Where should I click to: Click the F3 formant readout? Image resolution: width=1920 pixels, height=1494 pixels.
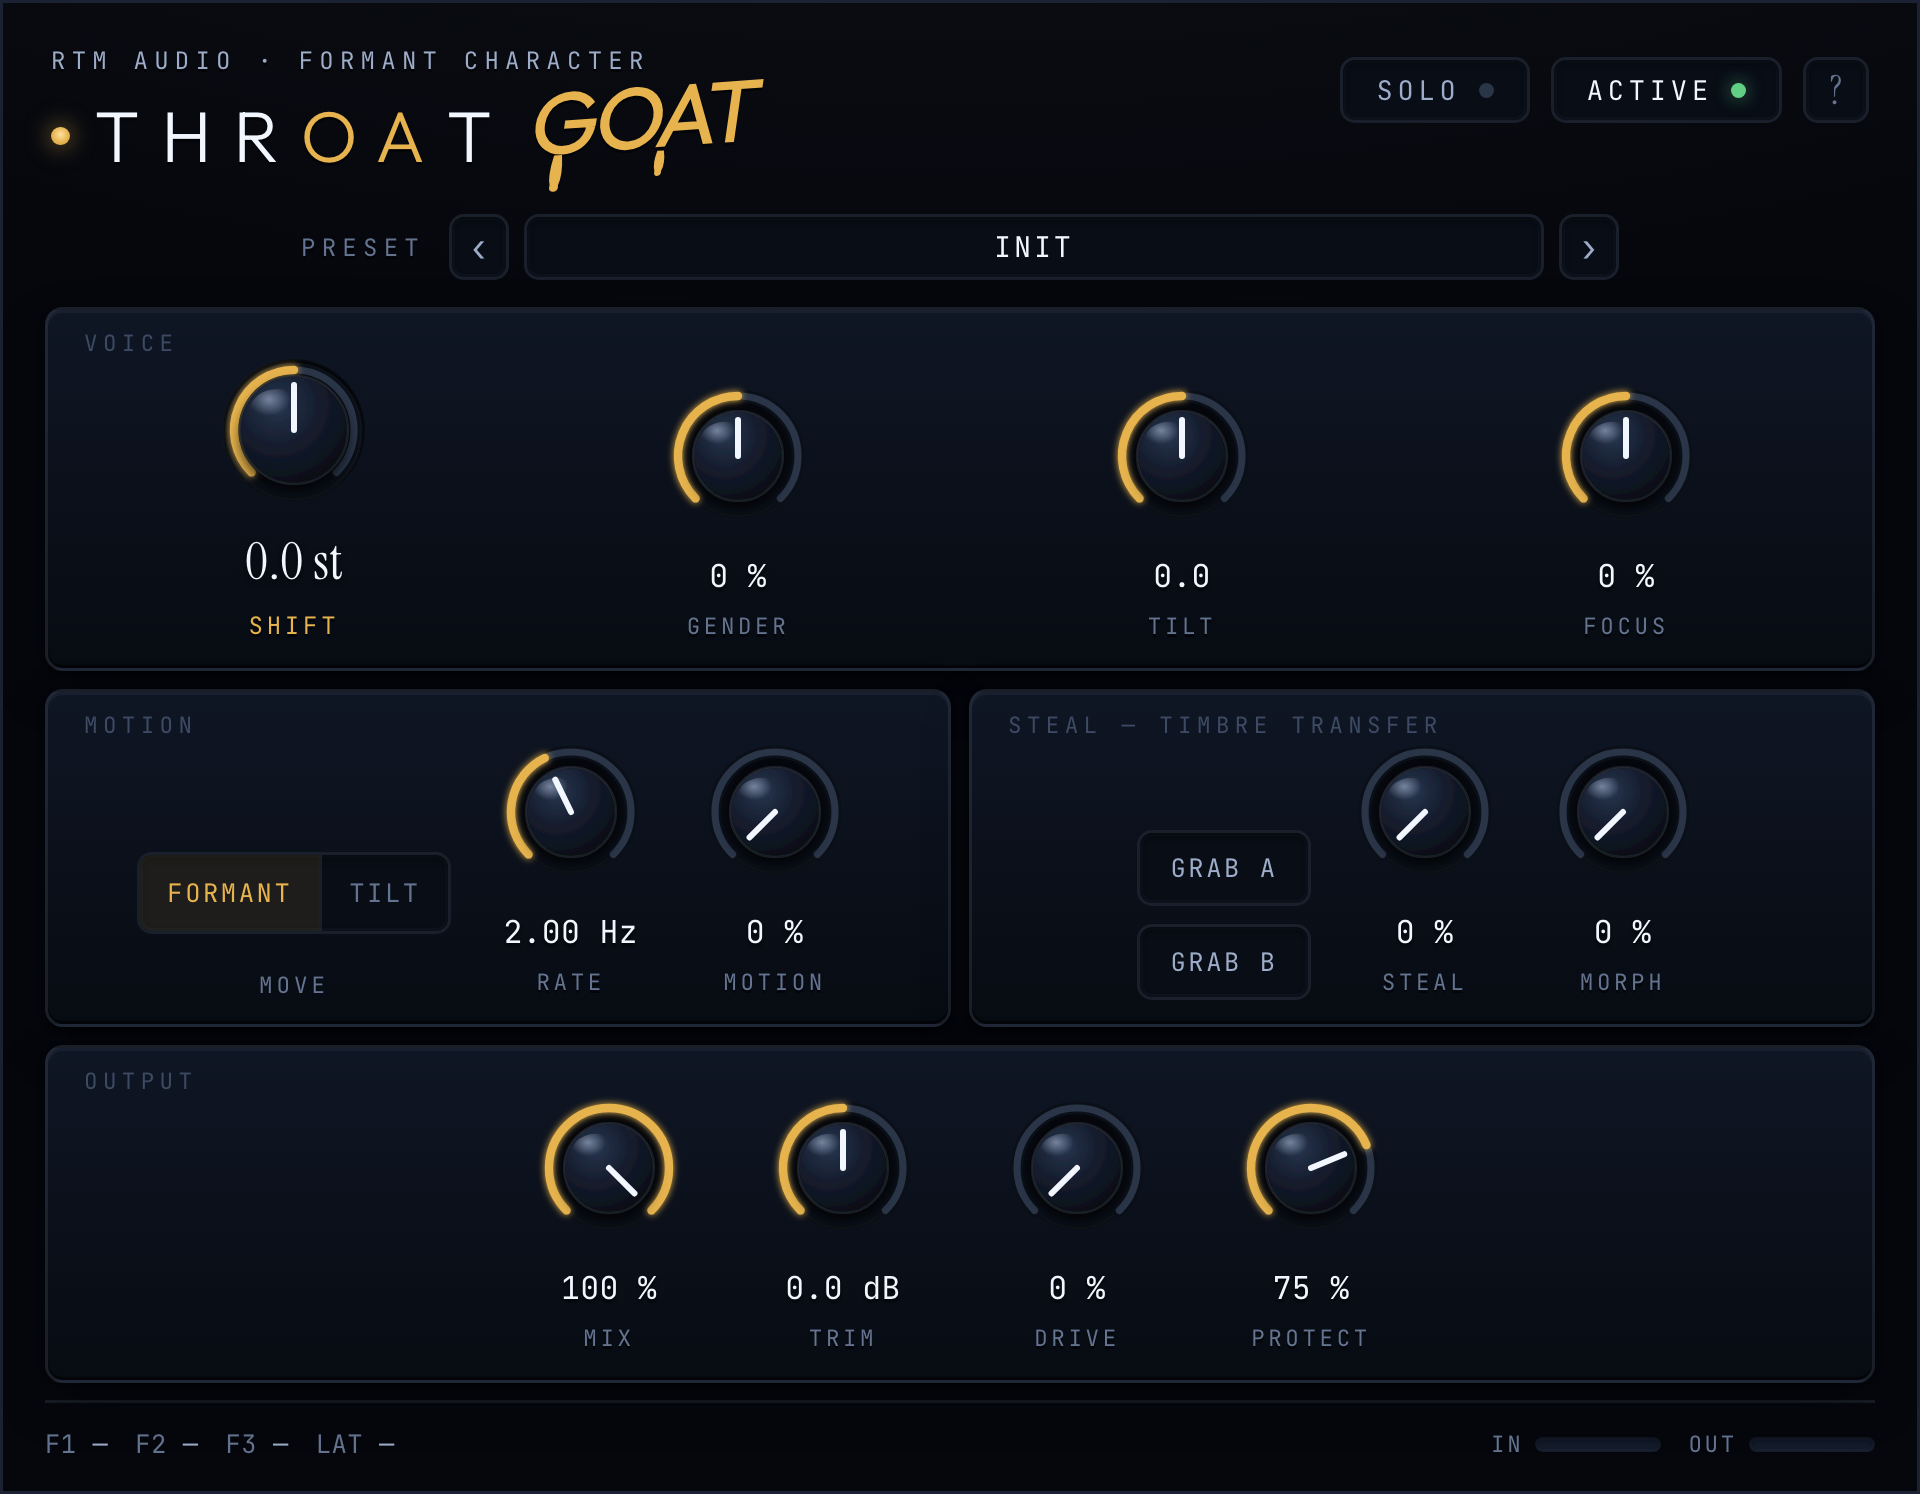coord(256,1444)
